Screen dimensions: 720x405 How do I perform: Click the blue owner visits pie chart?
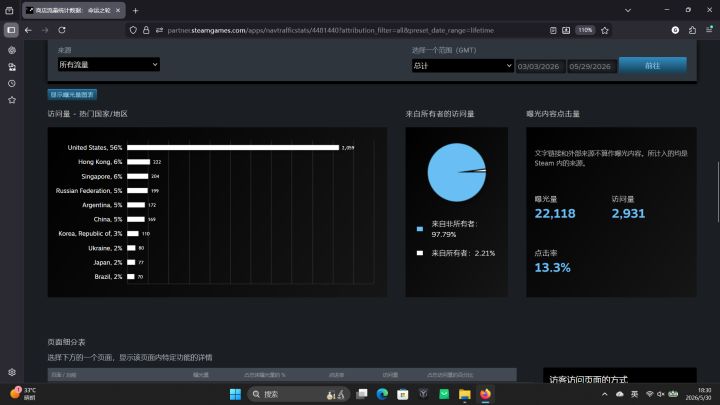coord(456,172)
